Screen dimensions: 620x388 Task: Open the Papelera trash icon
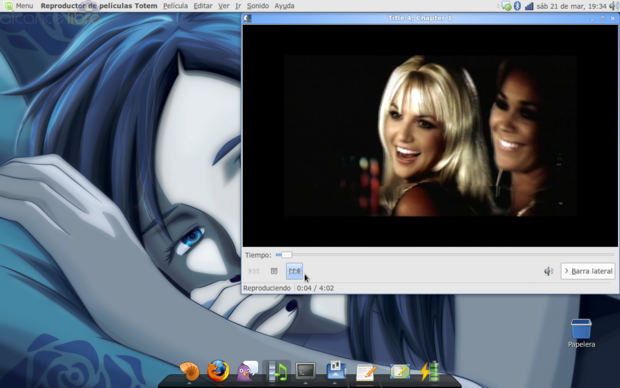[x=581, y=333]
